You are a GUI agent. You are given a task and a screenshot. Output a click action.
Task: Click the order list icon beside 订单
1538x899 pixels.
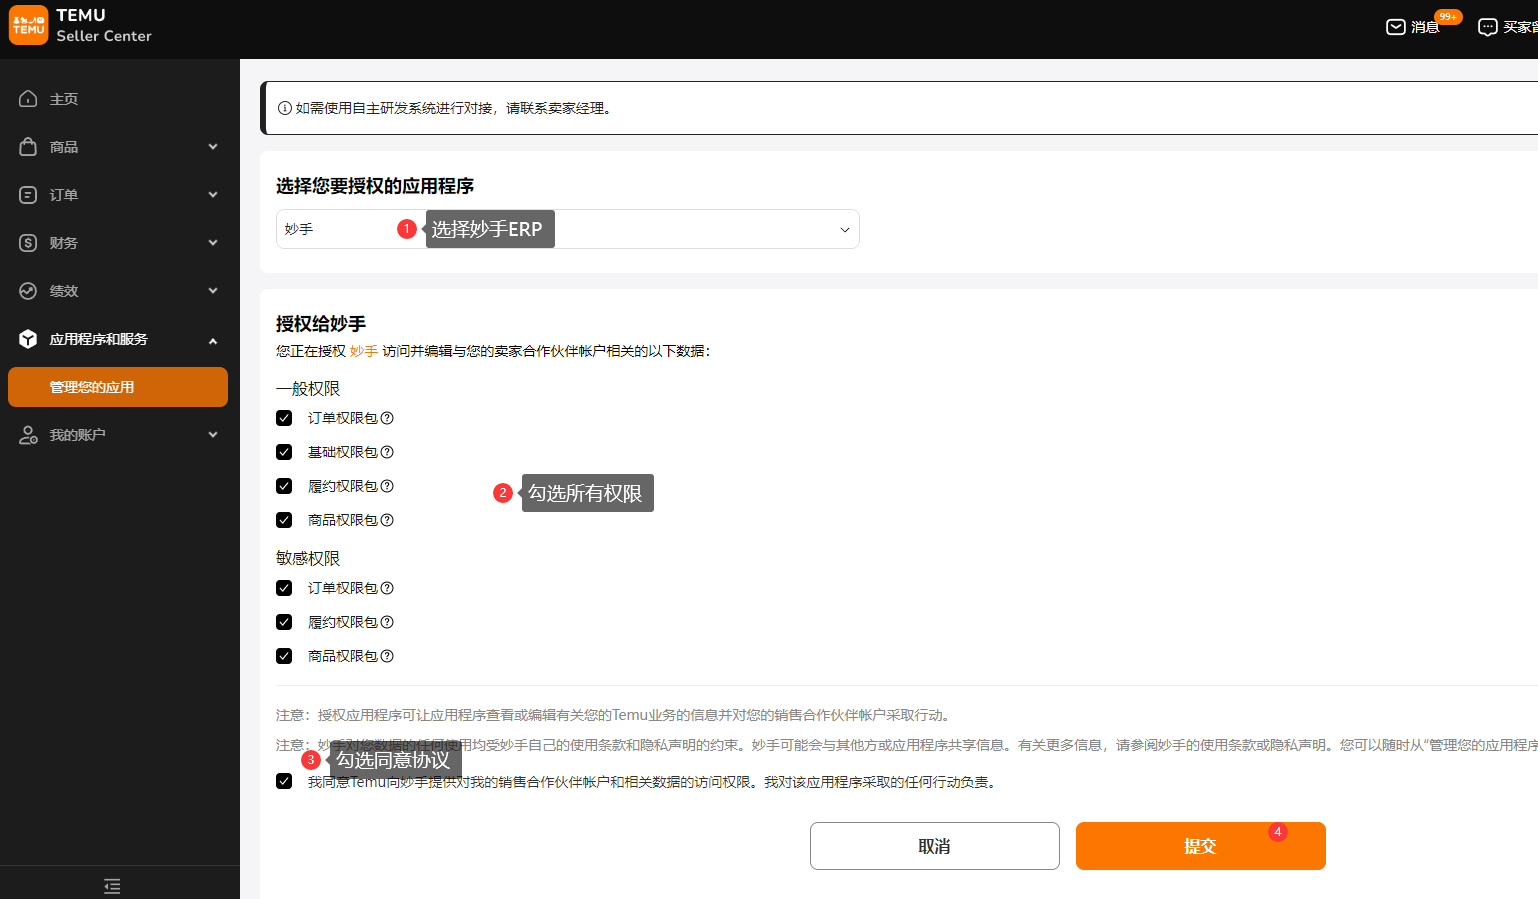pyautogui.click(x=28, y=195)
